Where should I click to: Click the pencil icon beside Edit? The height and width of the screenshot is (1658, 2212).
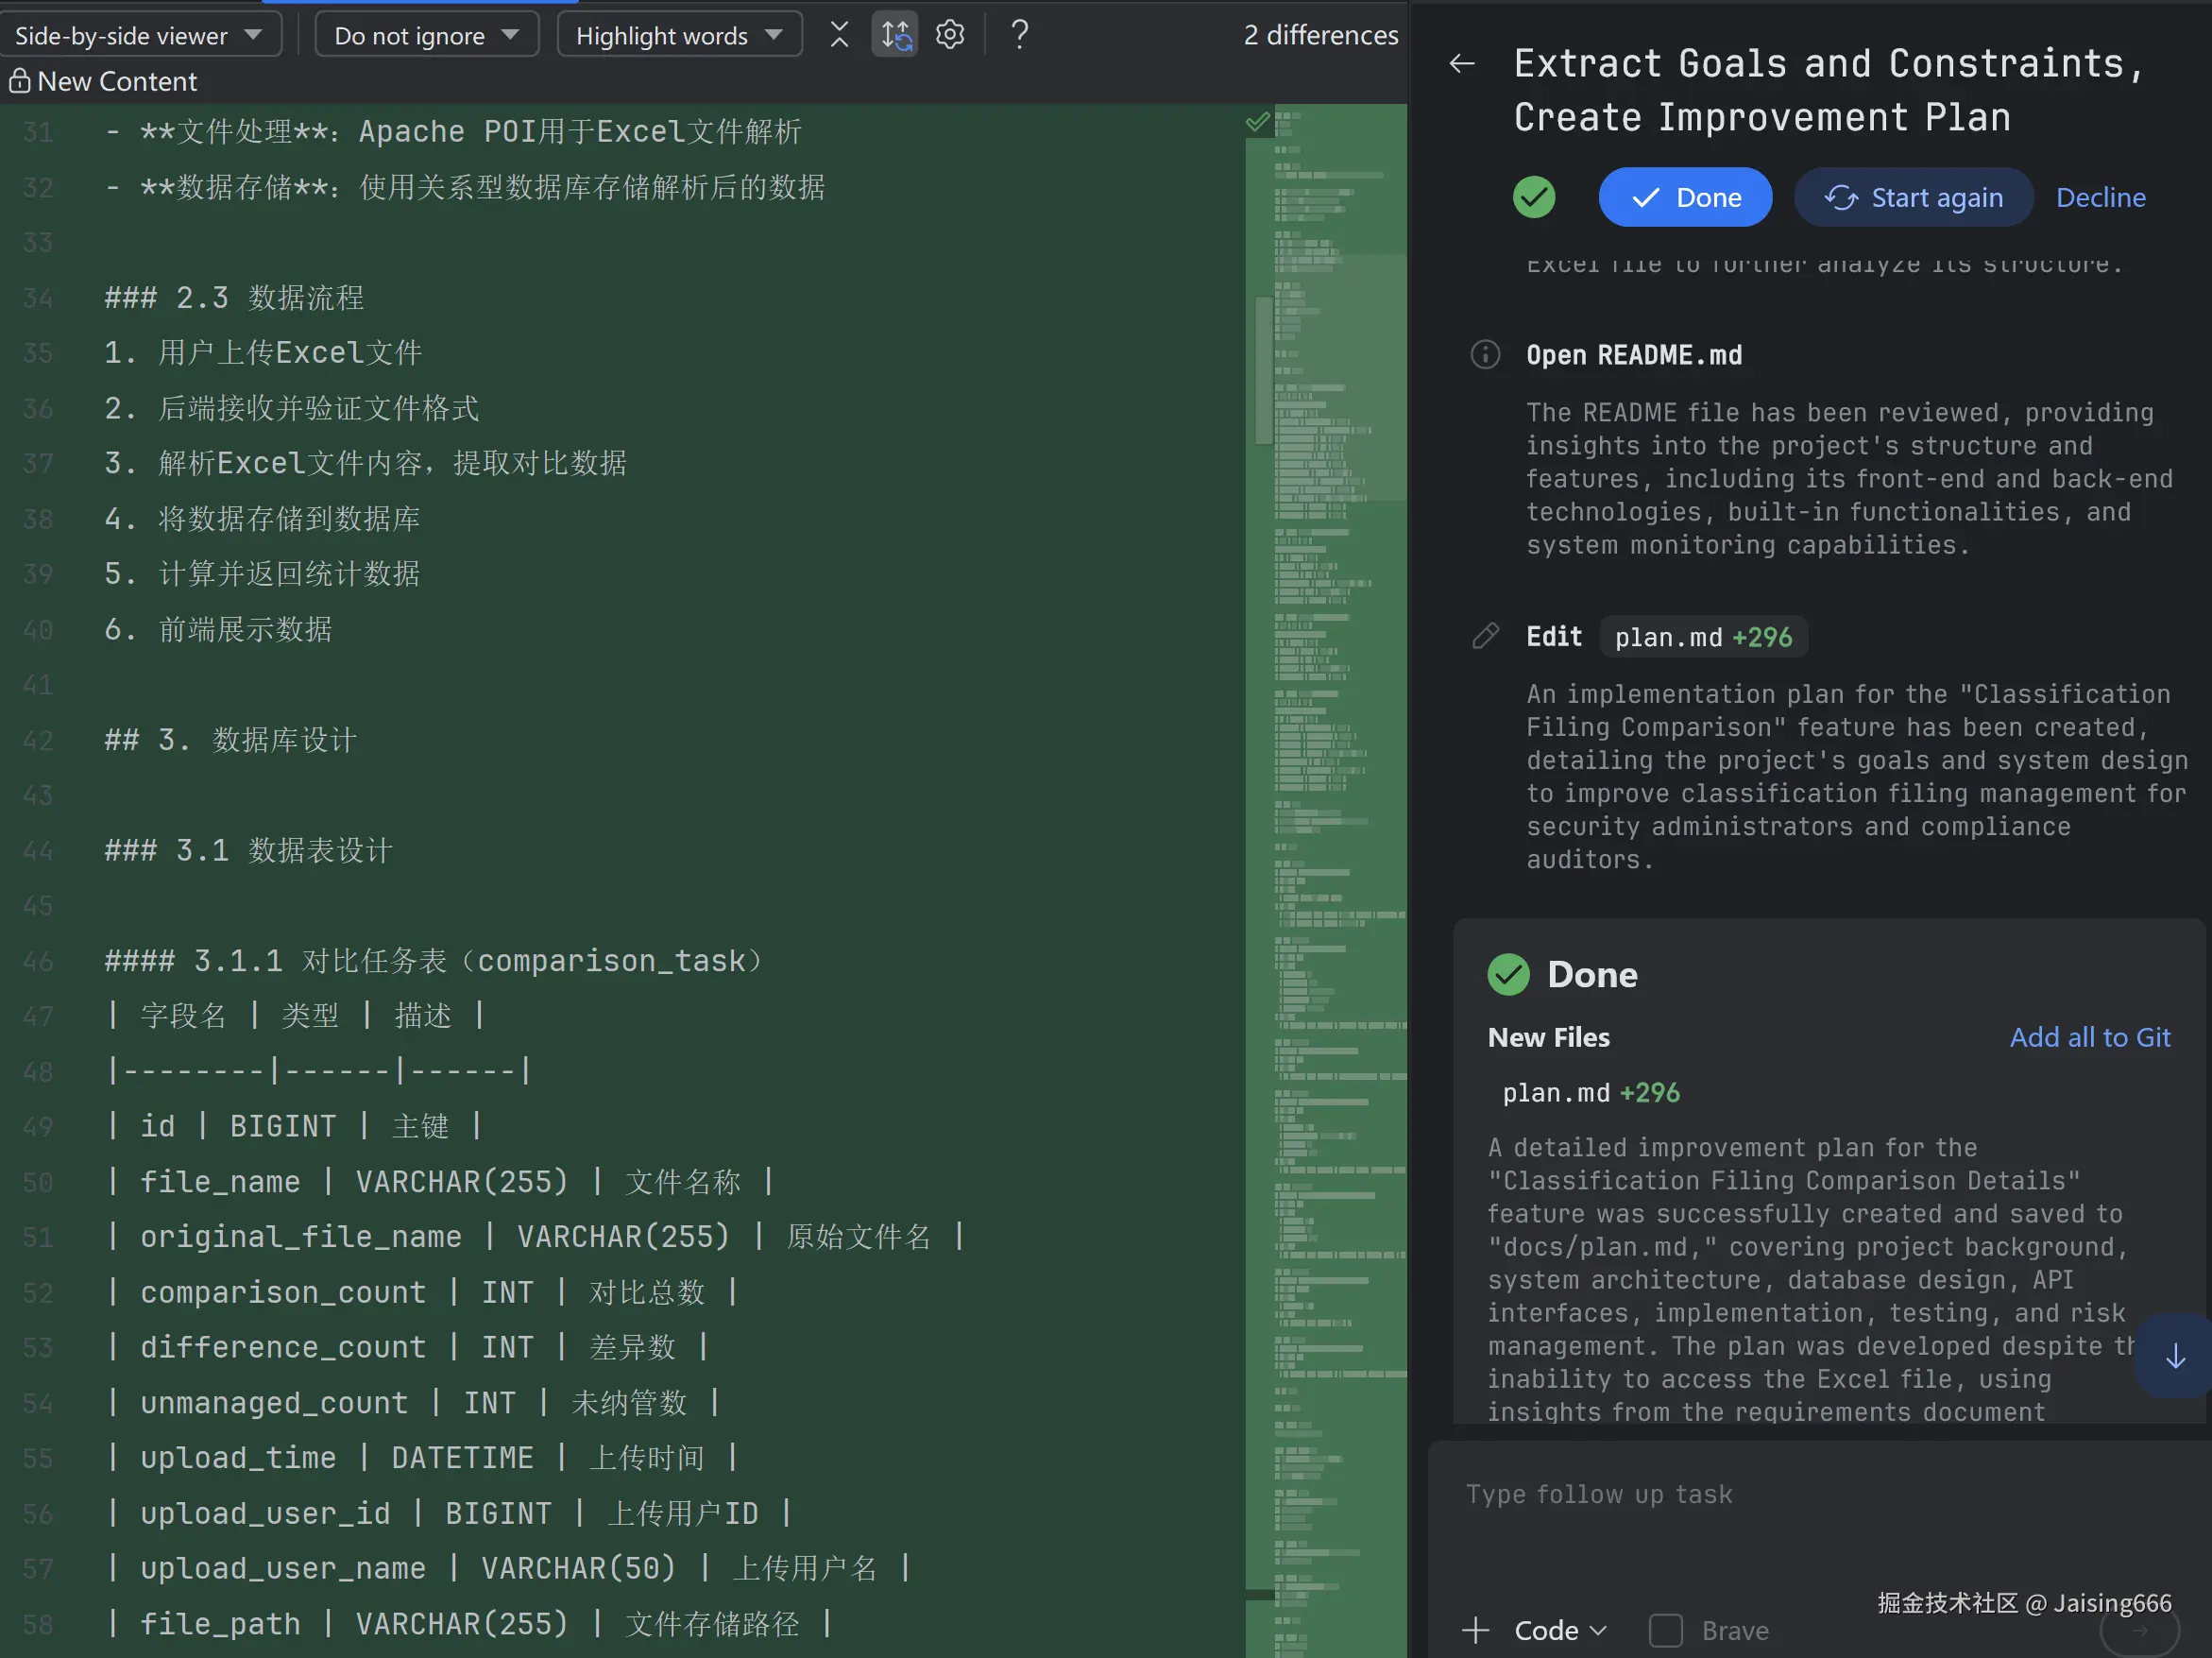1485,637
